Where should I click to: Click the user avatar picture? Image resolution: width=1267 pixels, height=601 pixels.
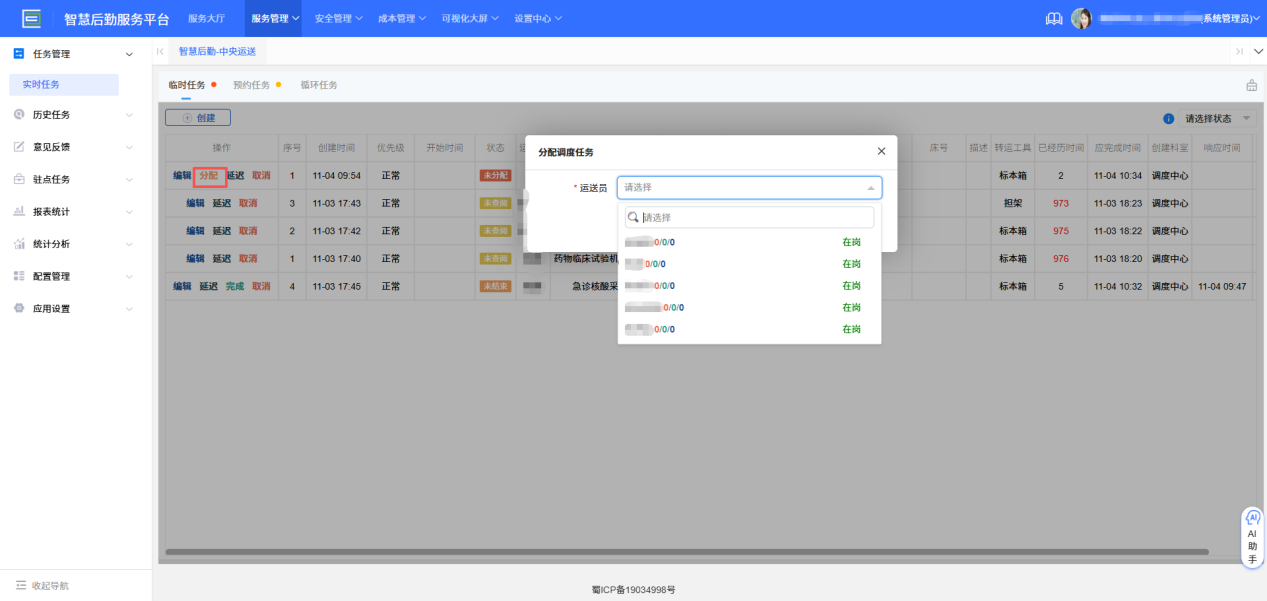[1081, 19]
